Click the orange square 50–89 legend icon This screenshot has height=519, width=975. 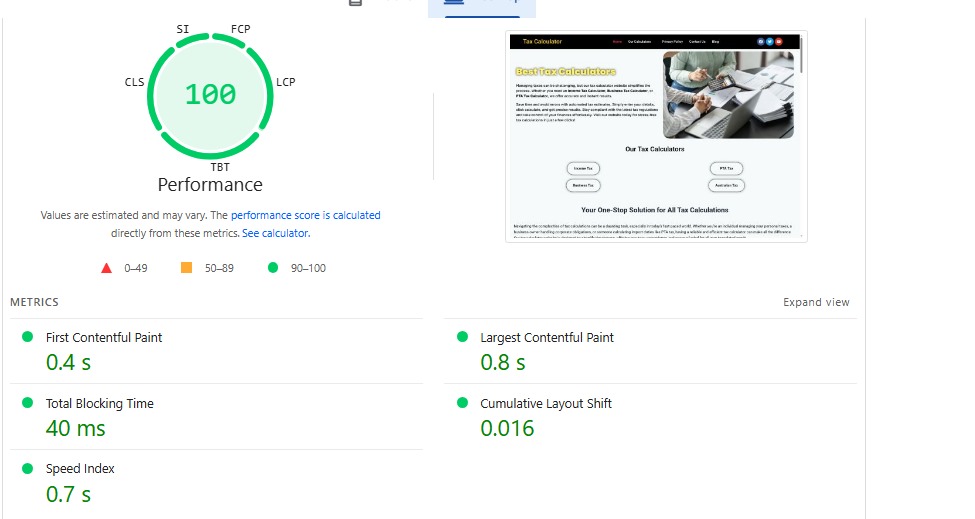pyautogui.click(x=186, y=268)
